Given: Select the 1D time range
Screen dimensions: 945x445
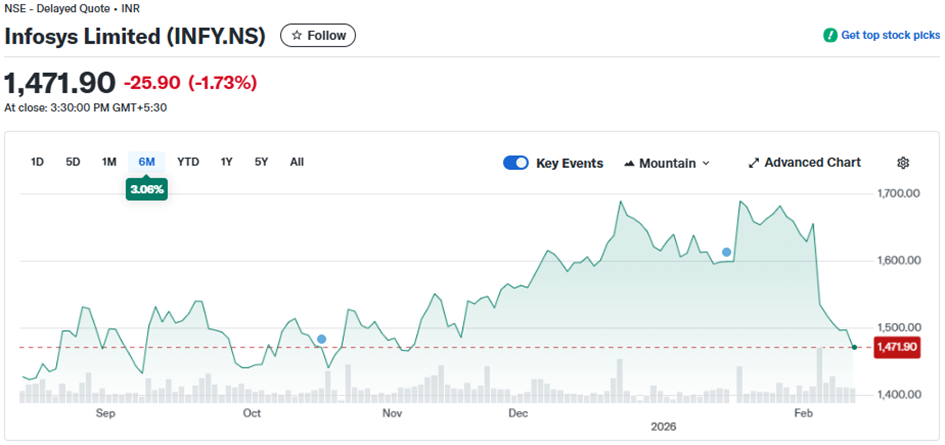Looking at the screenshot, I should (x=38, y=162).
